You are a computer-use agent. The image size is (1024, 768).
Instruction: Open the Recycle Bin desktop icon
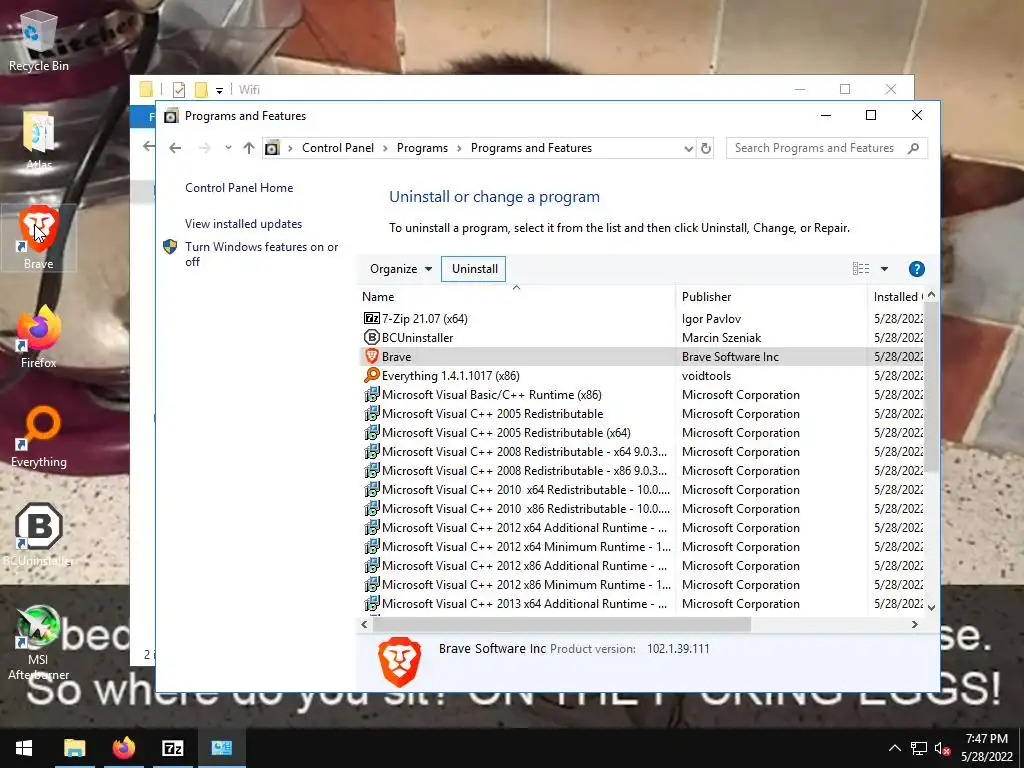(x=38, y=39)
